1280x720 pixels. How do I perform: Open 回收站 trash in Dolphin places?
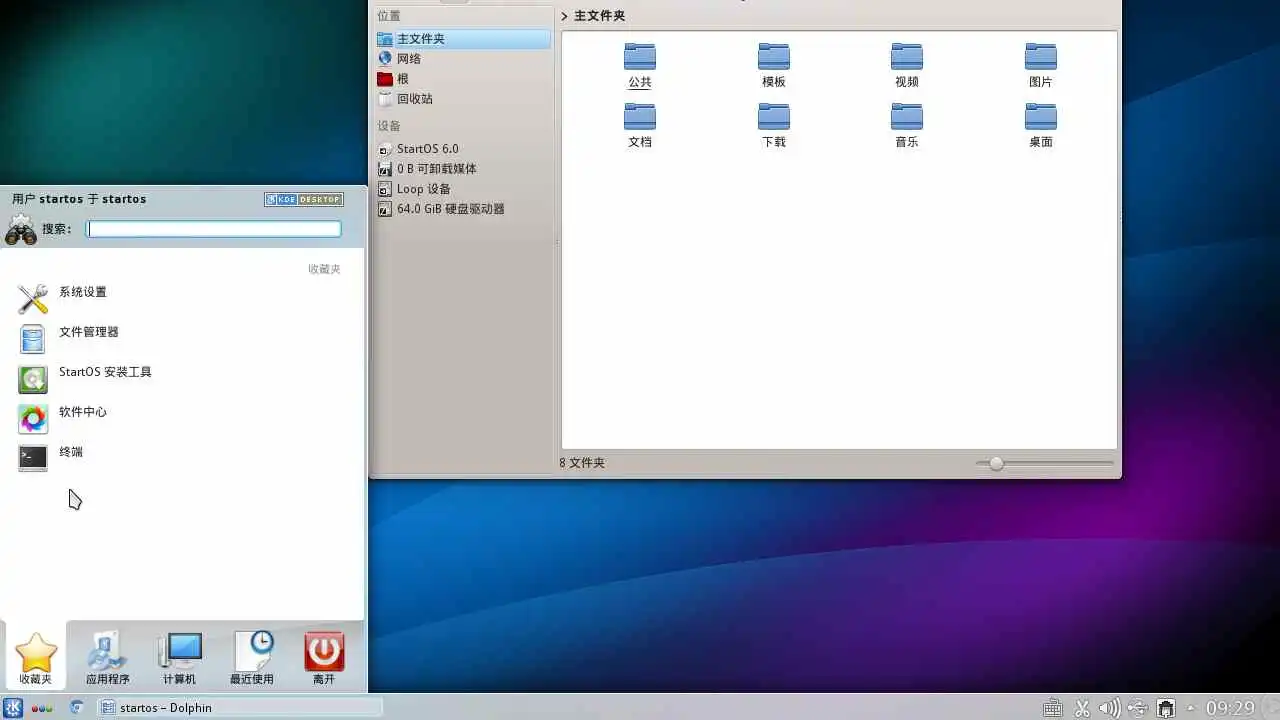[x=463, y=99]
